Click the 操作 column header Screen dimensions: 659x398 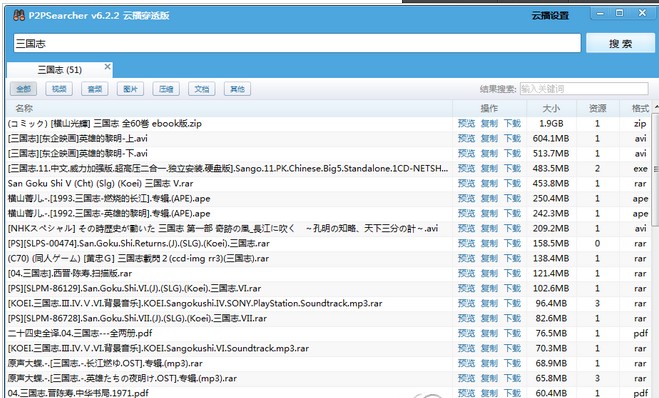pos(489,108)
